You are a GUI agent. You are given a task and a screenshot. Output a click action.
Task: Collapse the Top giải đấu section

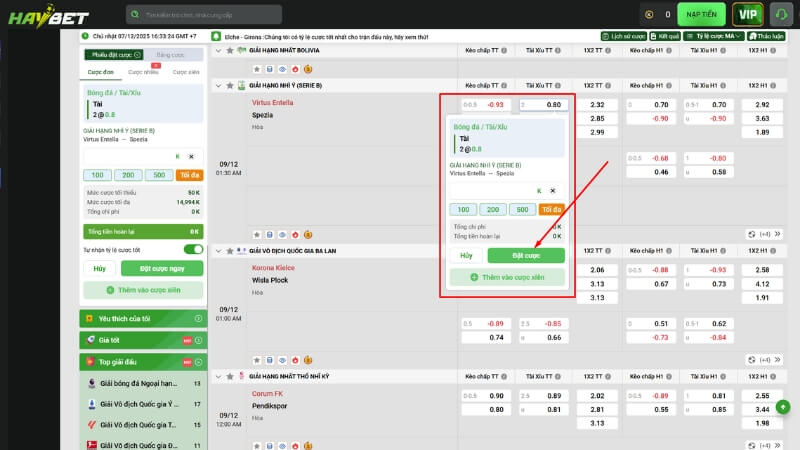(143, 362)
